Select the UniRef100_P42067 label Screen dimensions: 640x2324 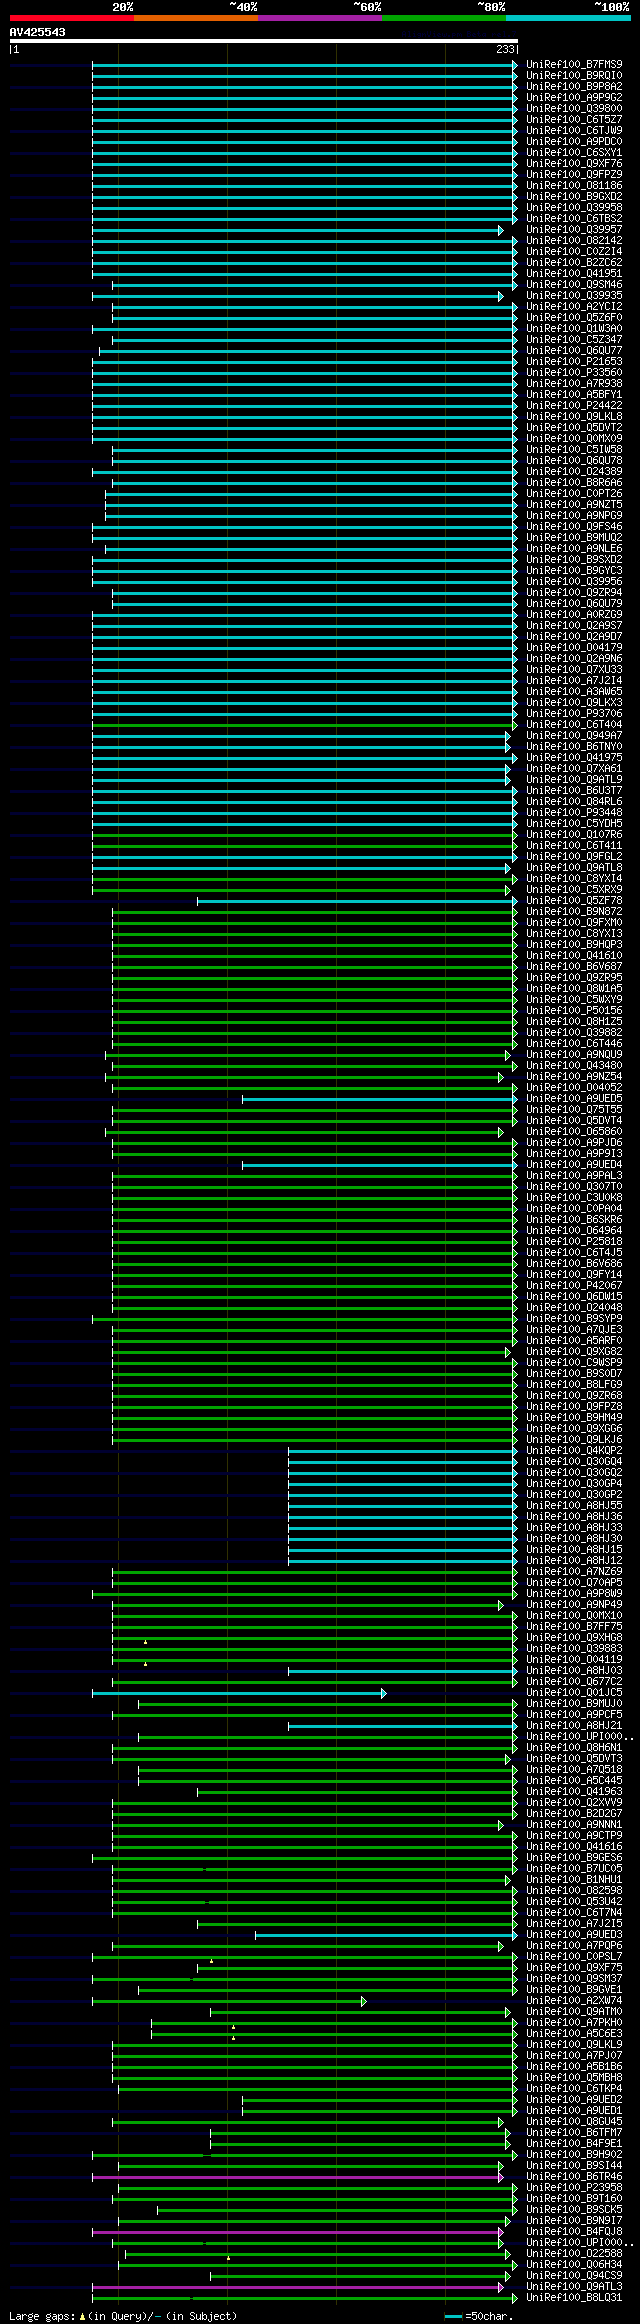coord(574,1286)
